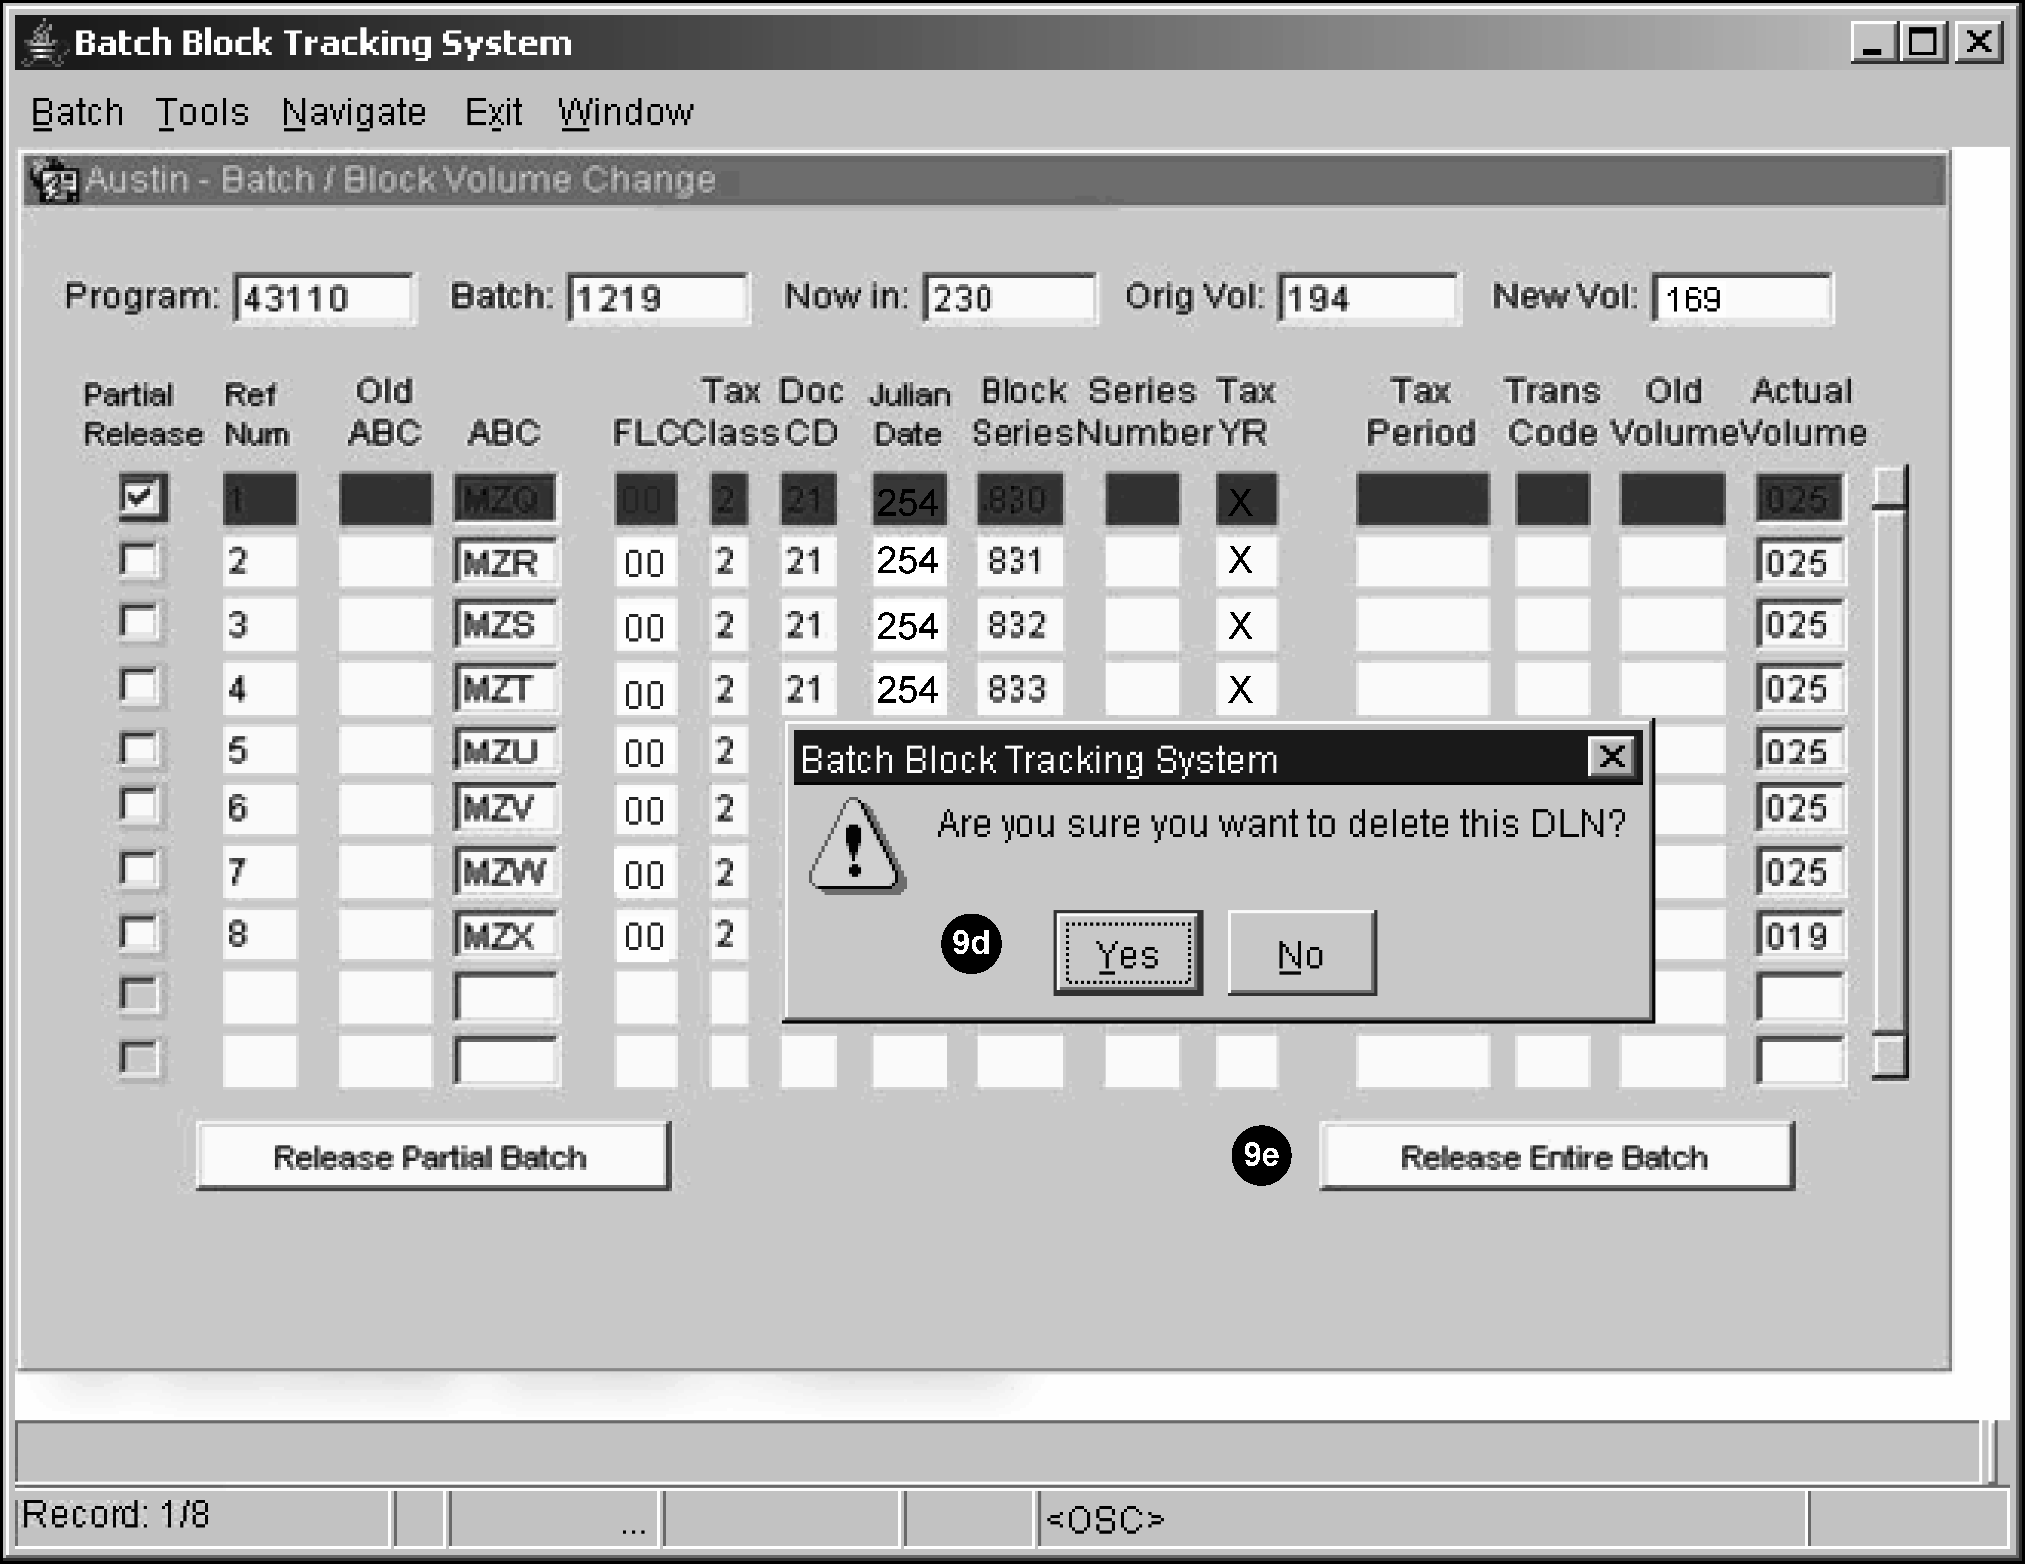The height and width of the screenshot is (1564, 2025).
Task: Check Partial Release for Ref Num 5
Action: [139, 749]
